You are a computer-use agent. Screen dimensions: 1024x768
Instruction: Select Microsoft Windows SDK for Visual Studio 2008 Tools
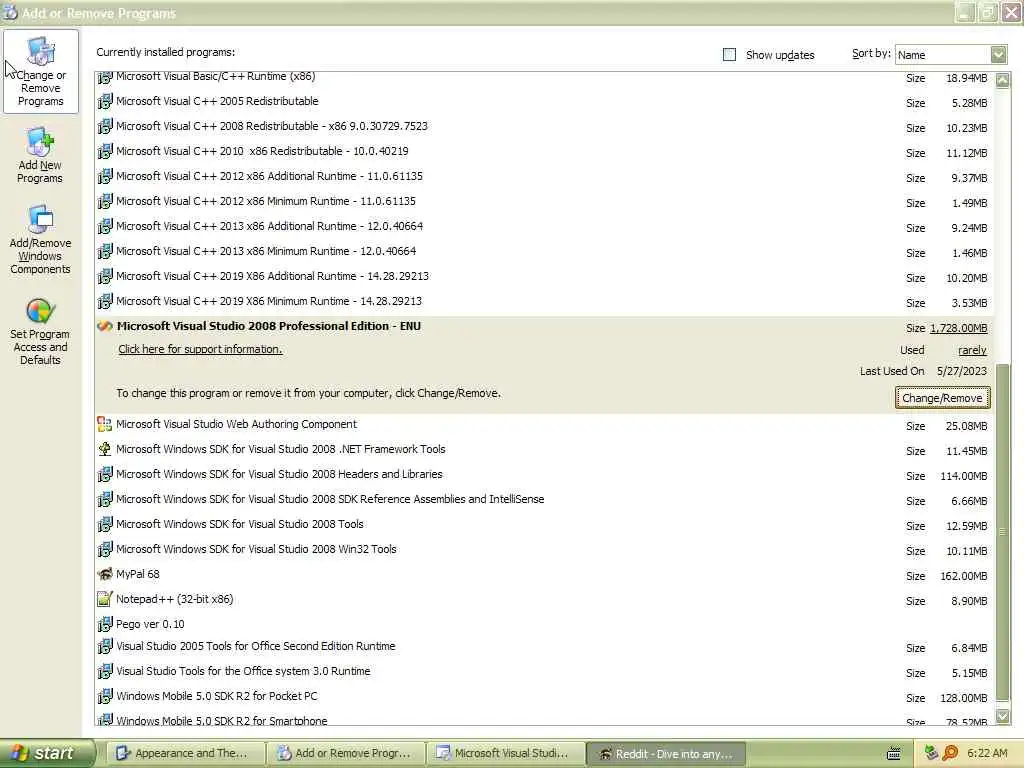pyautogui.click(x=545, y=524)
